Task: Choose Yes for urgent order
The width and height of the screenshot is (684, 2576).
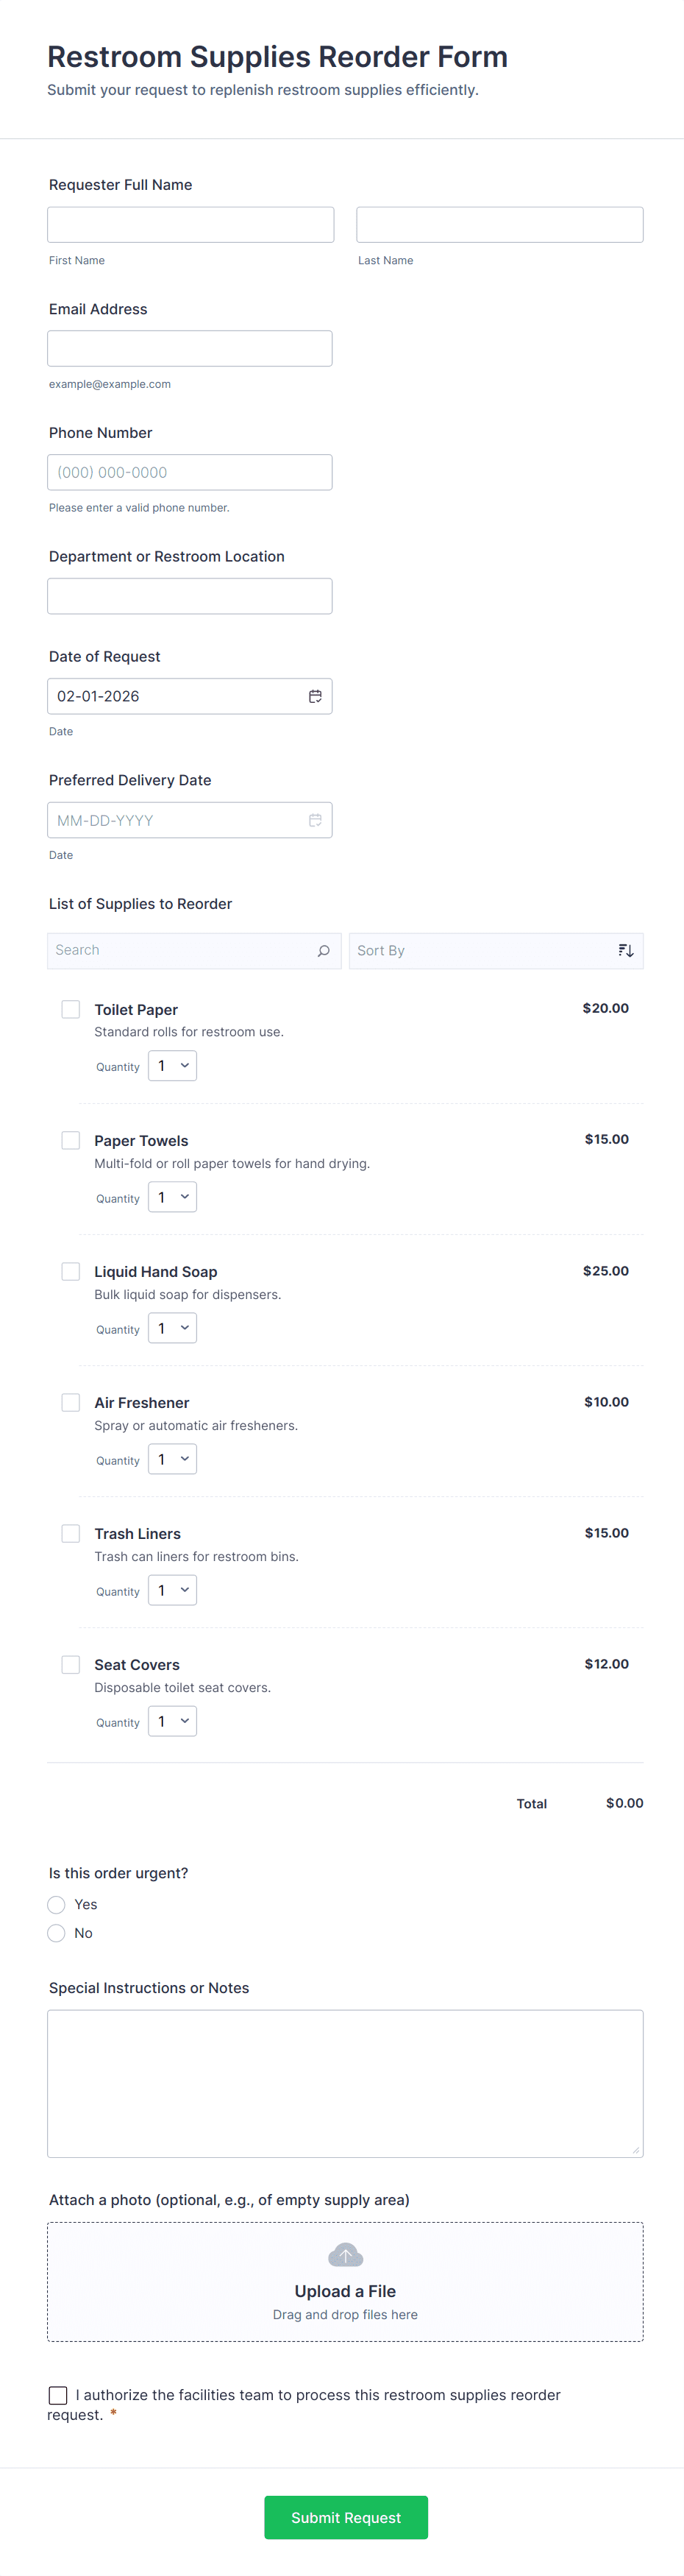Action: (57, 1904)
